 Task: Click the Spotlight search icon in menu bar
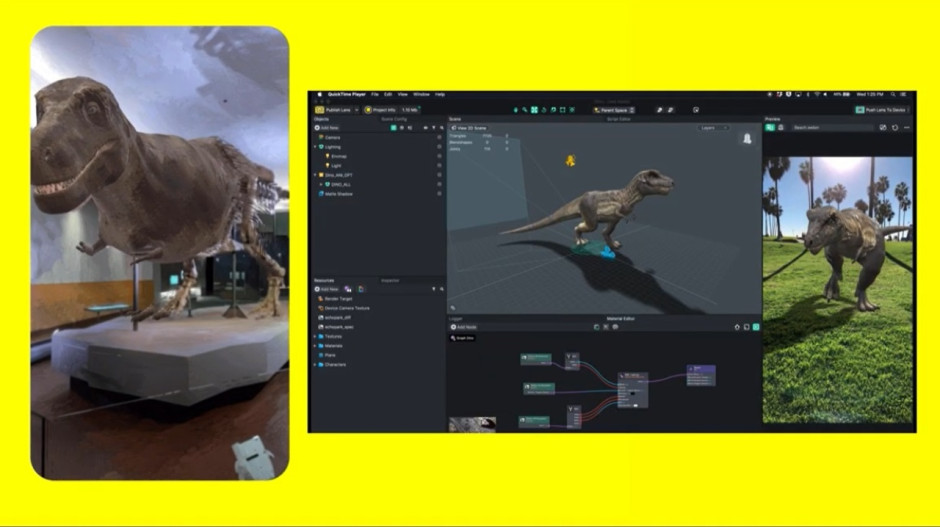click(x=893, y=94)
